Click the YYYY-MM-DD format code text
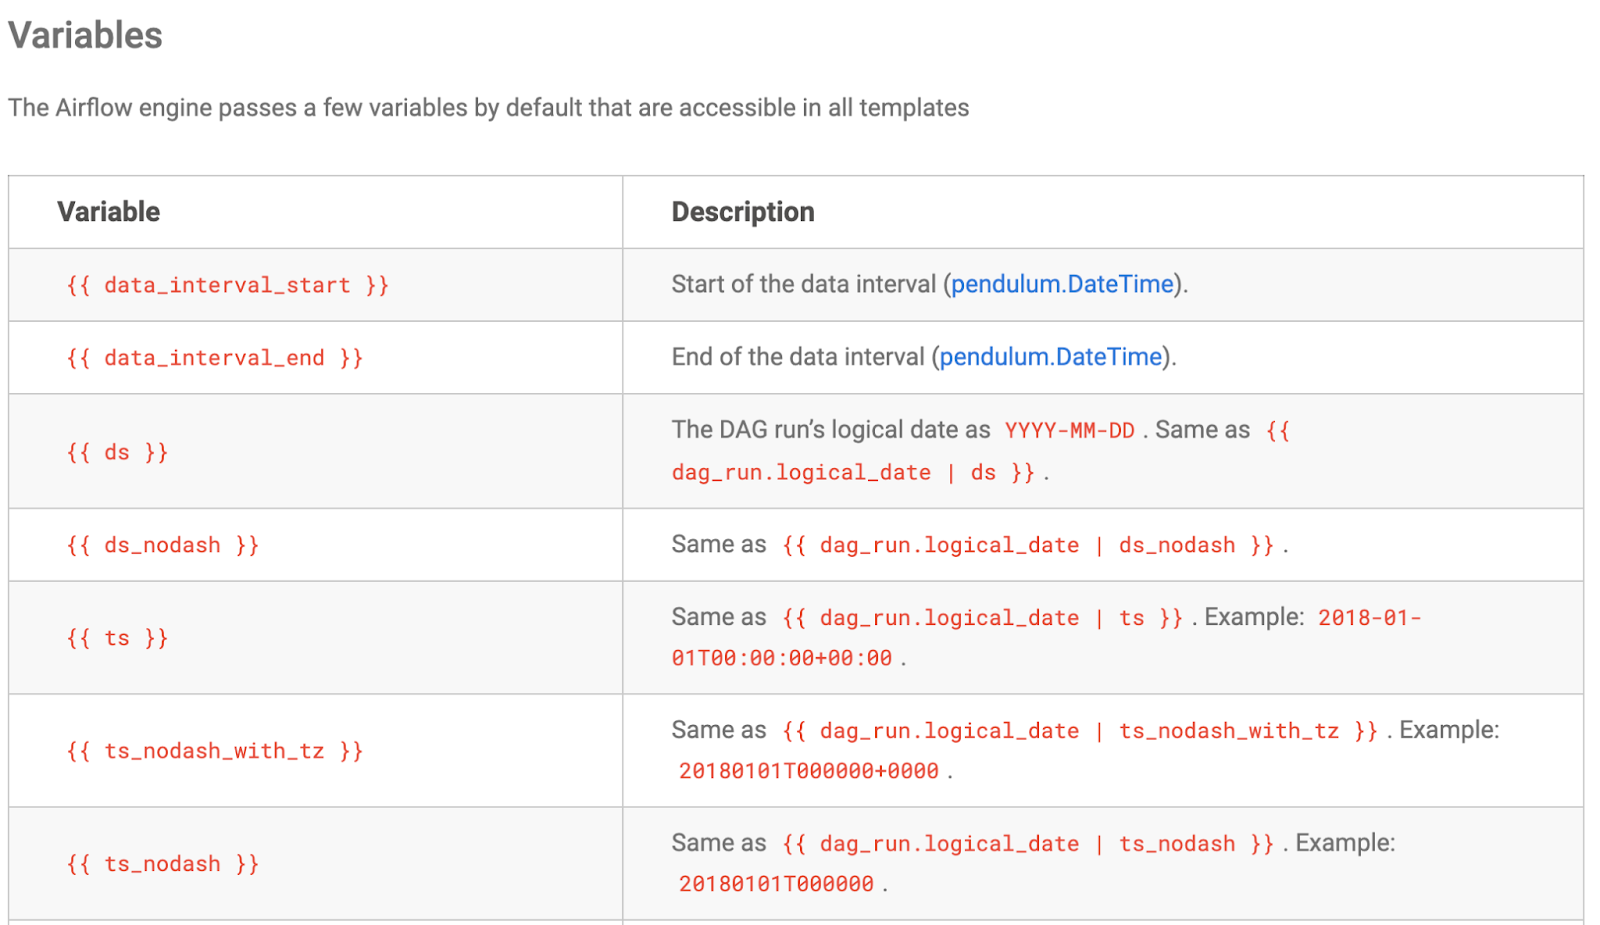1600x925 pixels. tap(1069, 431)
